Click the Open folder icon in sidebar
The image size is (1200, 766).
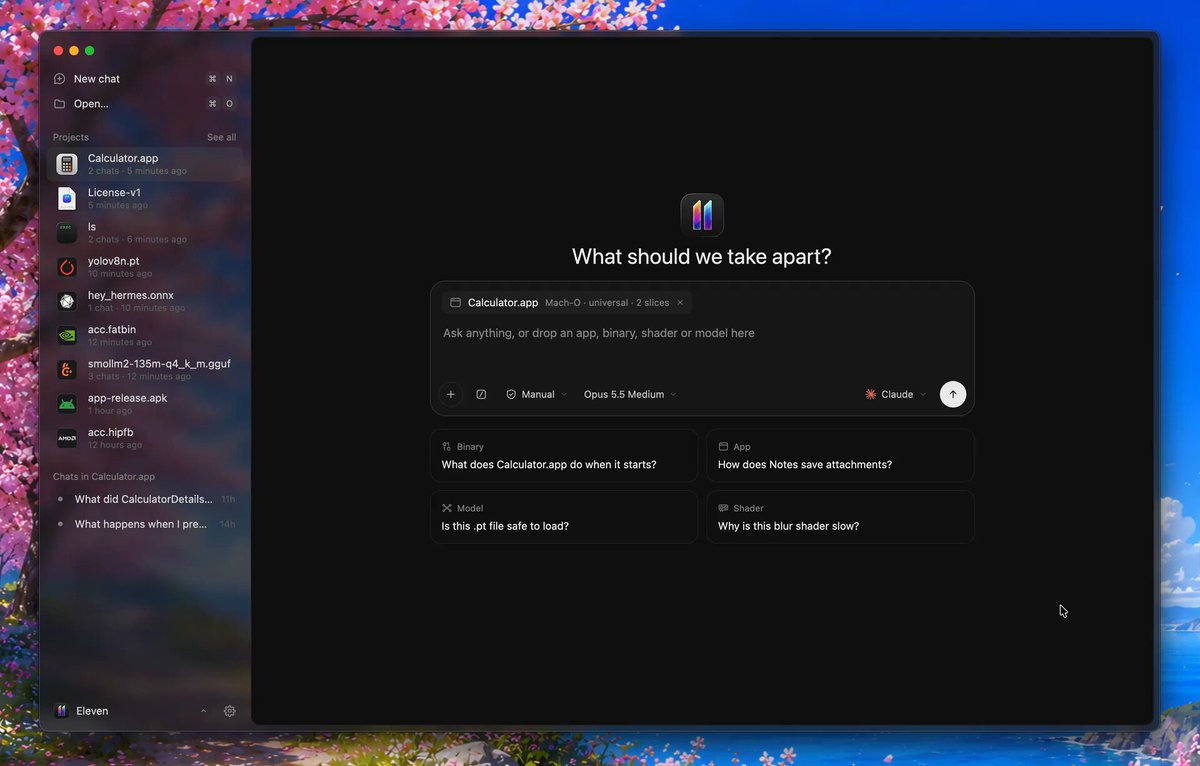point(60,104)
